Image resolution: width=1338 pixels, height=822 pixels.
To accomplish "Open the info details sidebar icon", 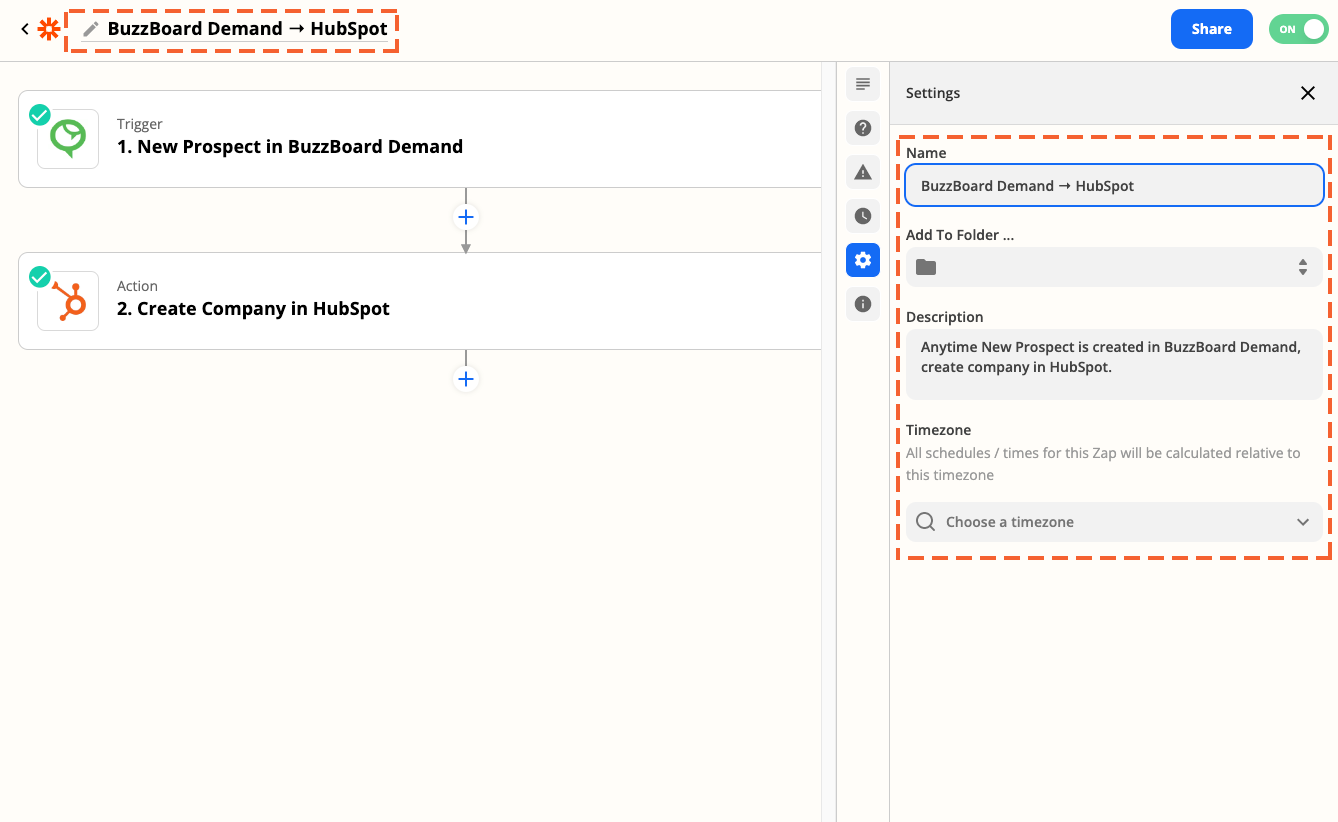I will (863, 304).
